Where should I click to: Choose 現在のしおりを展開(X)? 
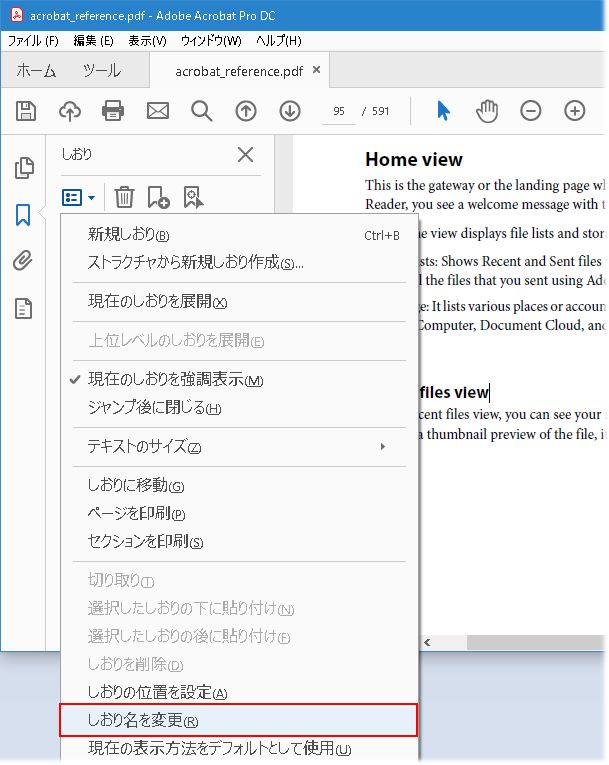(x=239, y=301)
